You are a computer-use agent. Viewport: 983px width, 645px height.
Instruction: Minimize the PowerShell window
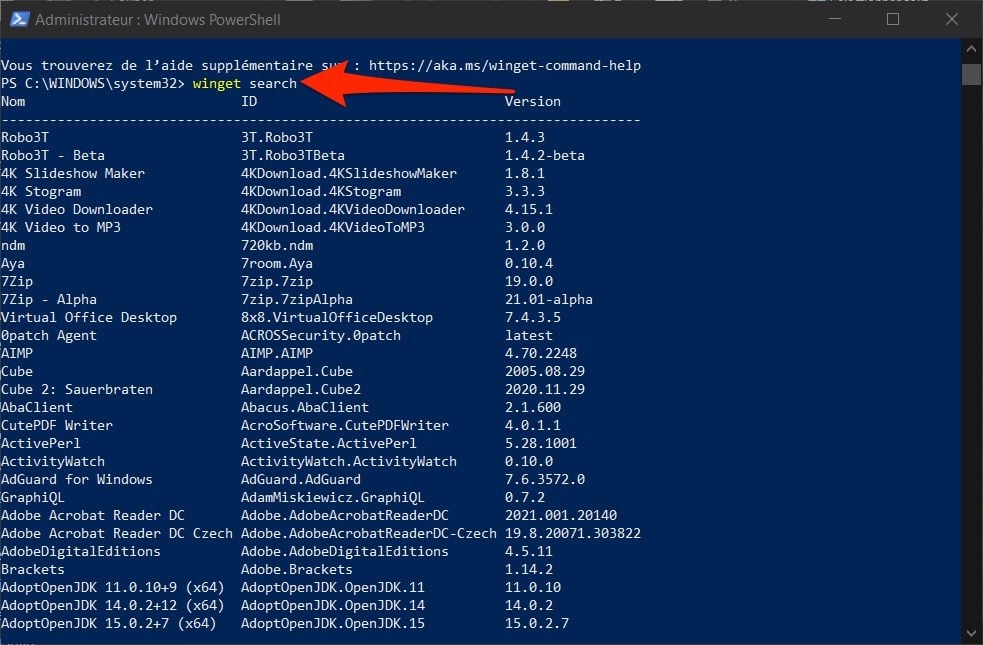[835, 19]
